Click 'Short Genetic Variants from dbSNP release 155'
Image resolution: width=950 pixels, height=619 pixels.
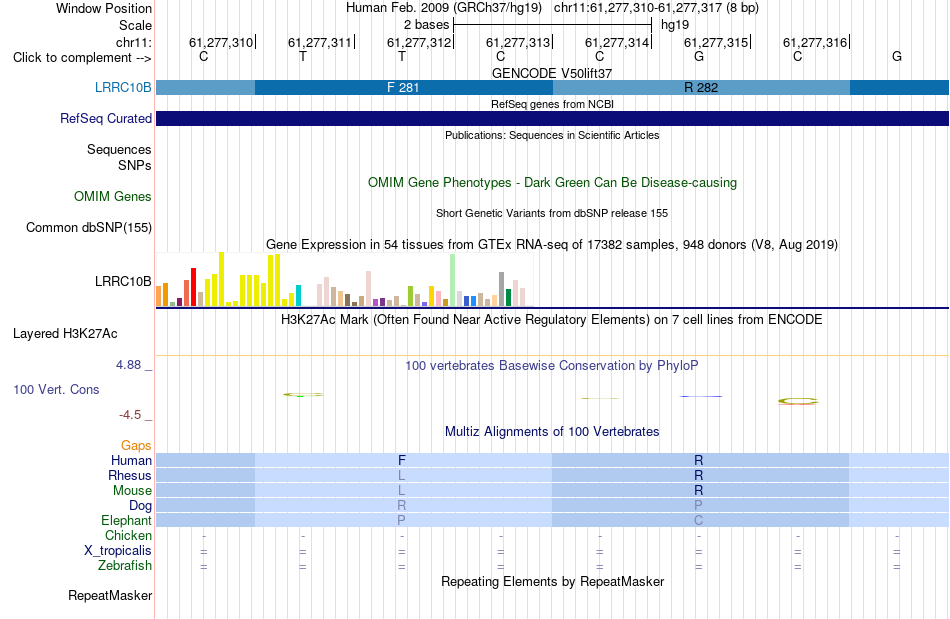point(552,213)
